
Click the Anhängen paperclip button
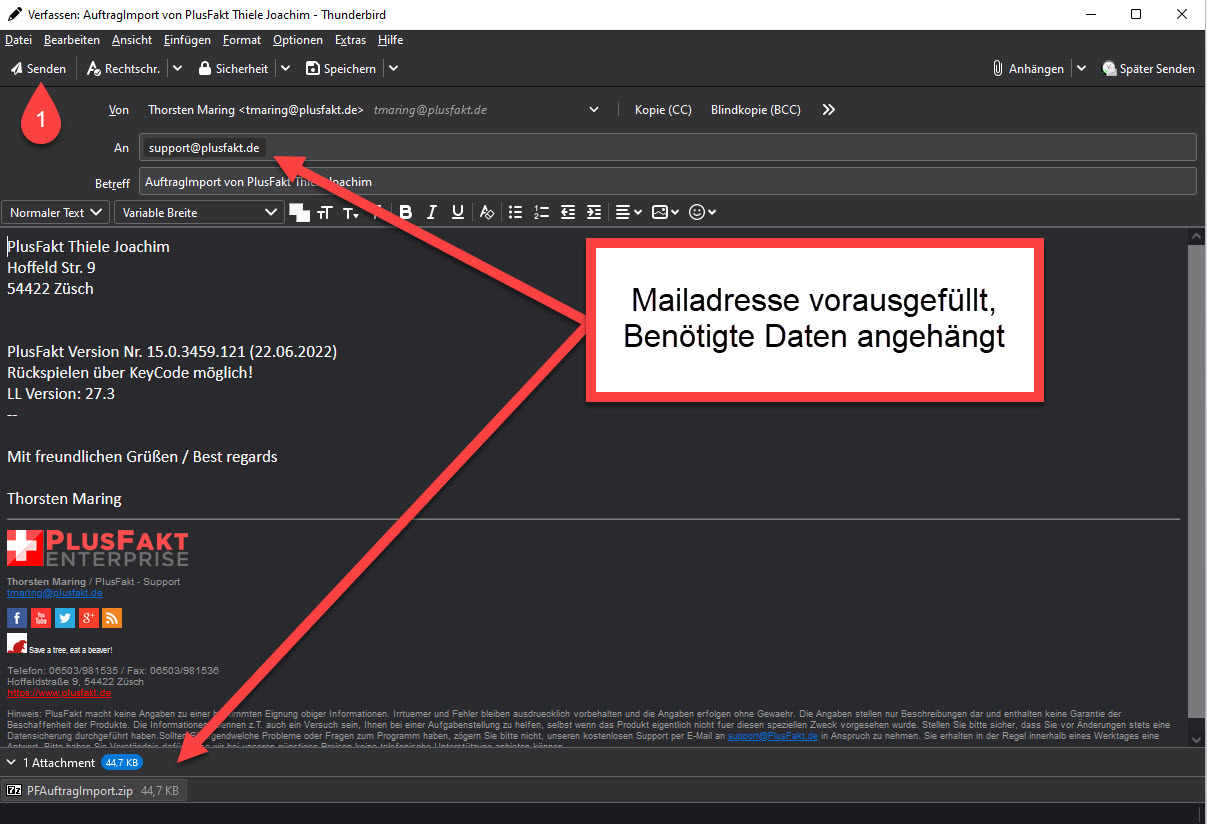tap(1028, 69)
